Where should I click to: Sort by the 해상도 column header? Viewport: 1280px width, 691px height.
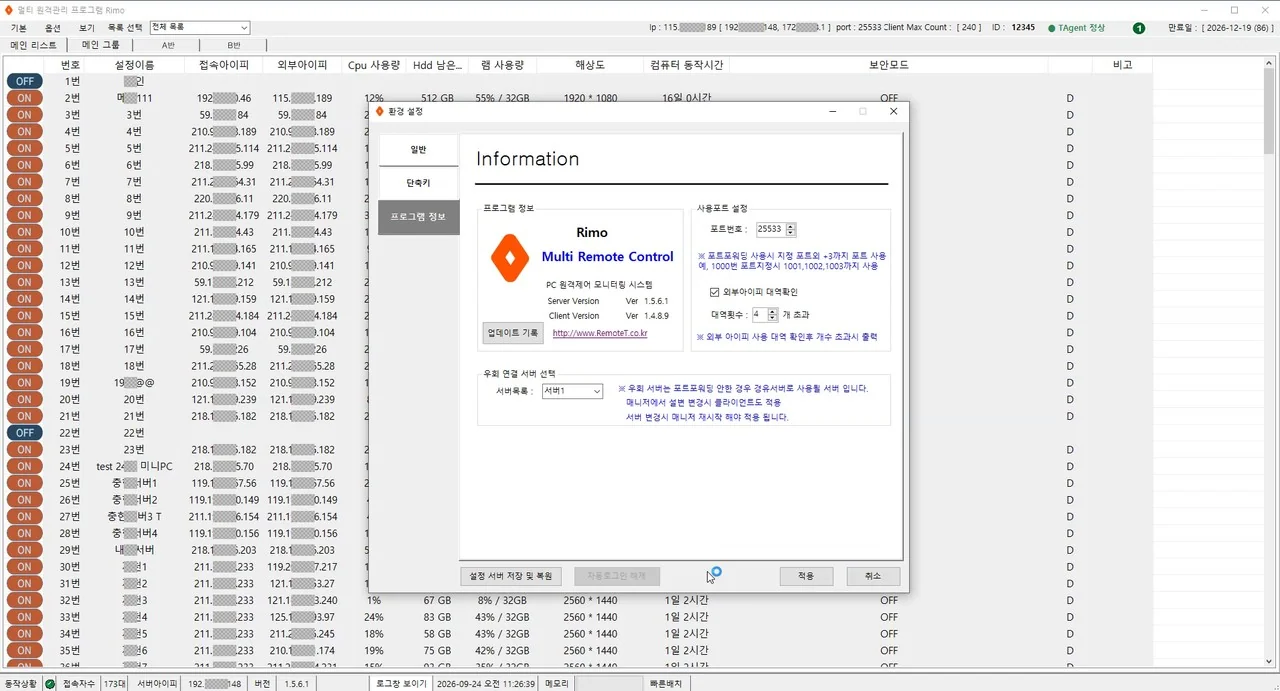point(590,65)
